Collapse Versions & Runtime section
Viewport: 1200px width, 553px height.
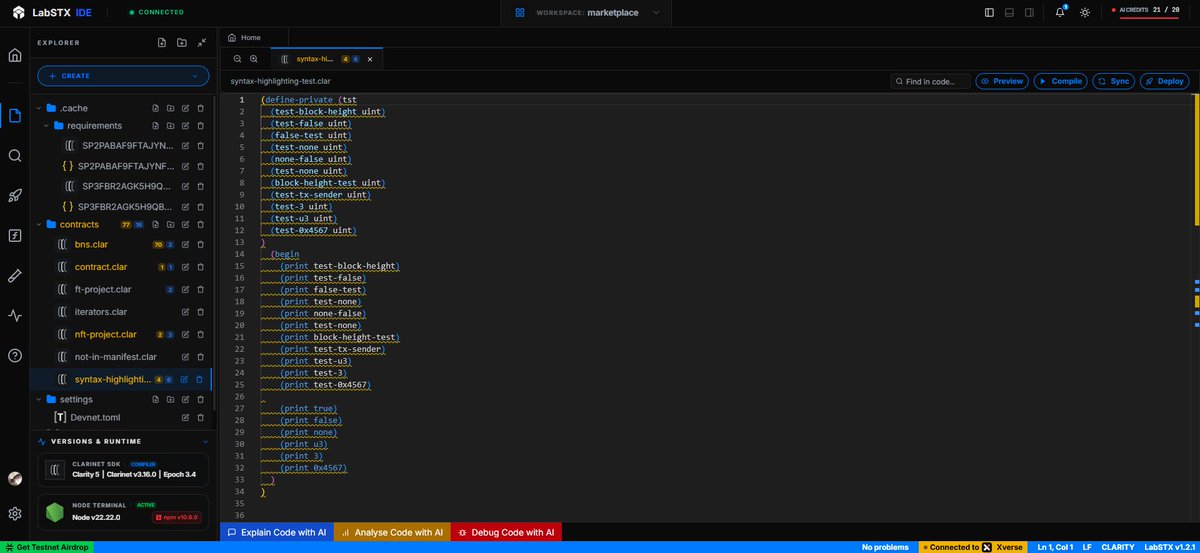coord(205,441)
